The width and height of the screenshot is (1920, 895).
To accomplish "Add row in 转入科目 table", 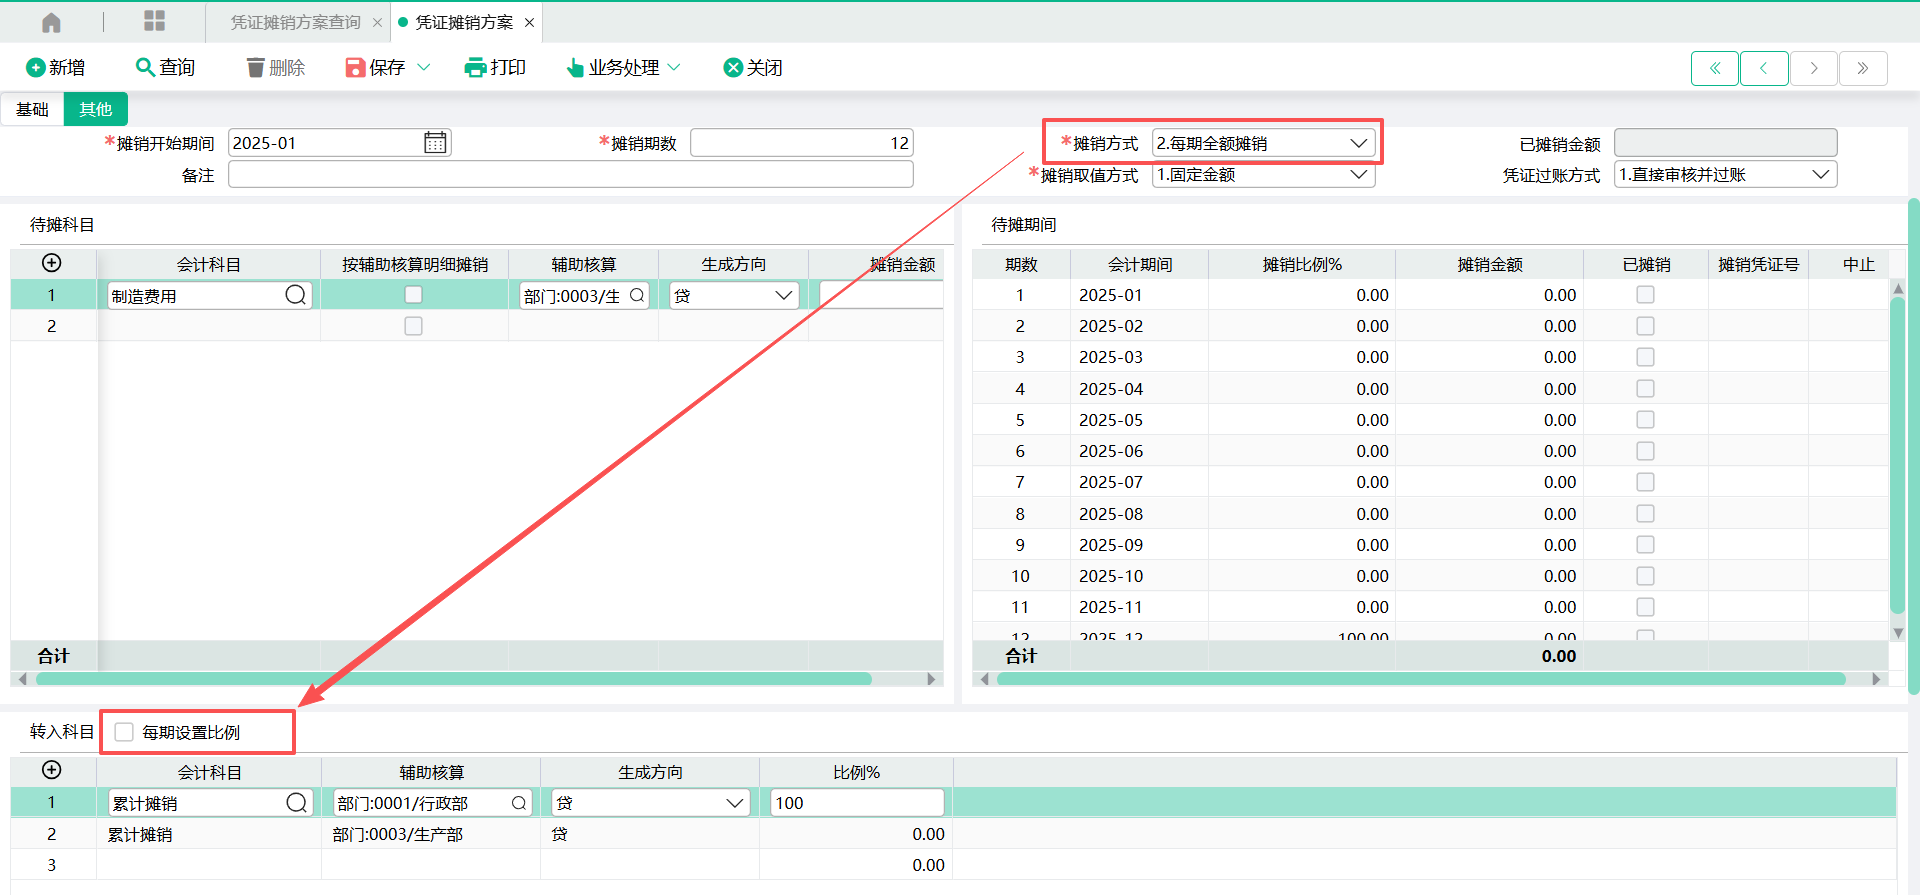I will 52,770.
